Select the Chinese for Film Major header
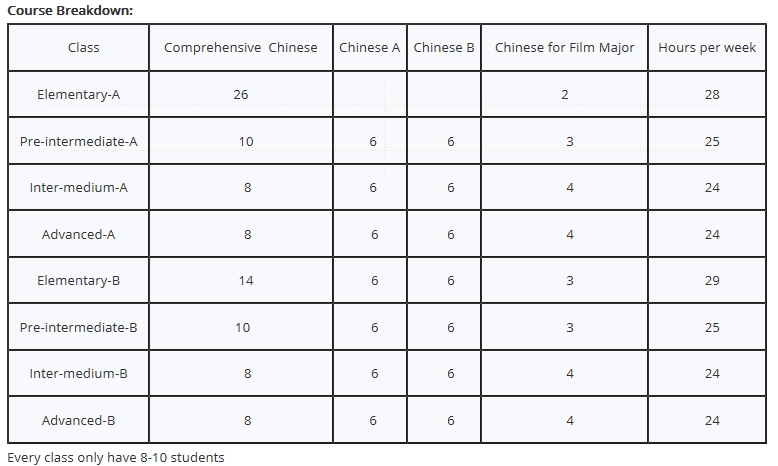Screen dimensions: 778x466 click(x=565, y=48)
